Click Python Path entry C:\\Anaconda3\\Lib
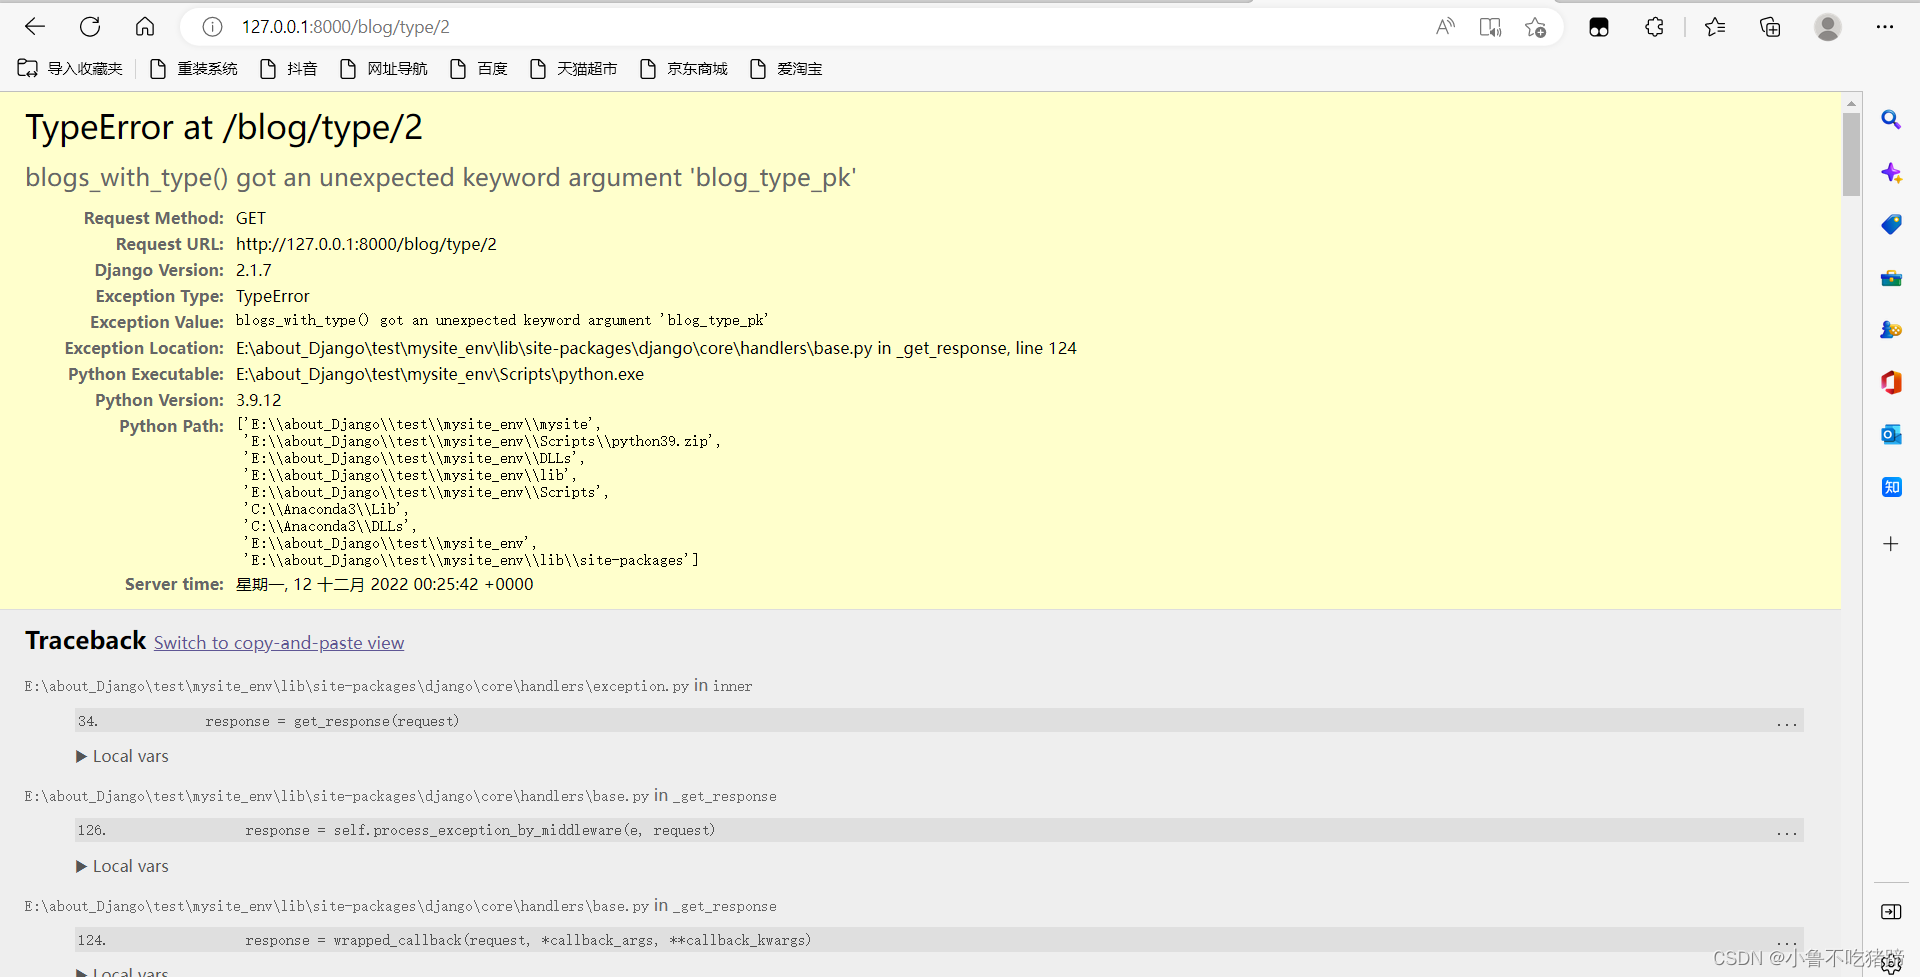This screenshot has height=977, width=1920. pos(325,510)
